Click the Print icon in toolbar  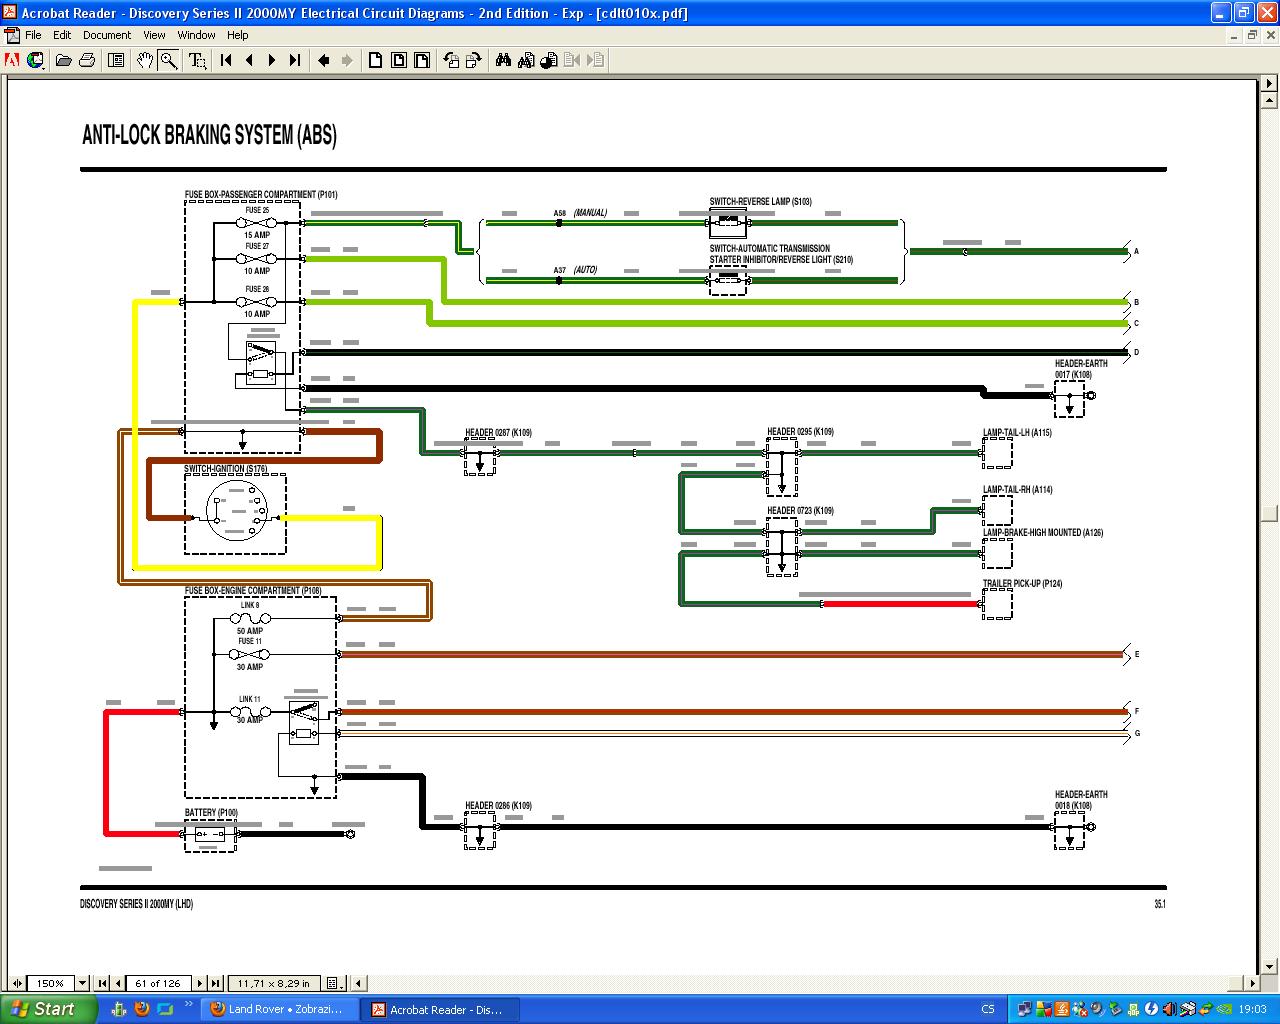pos(87,60)
